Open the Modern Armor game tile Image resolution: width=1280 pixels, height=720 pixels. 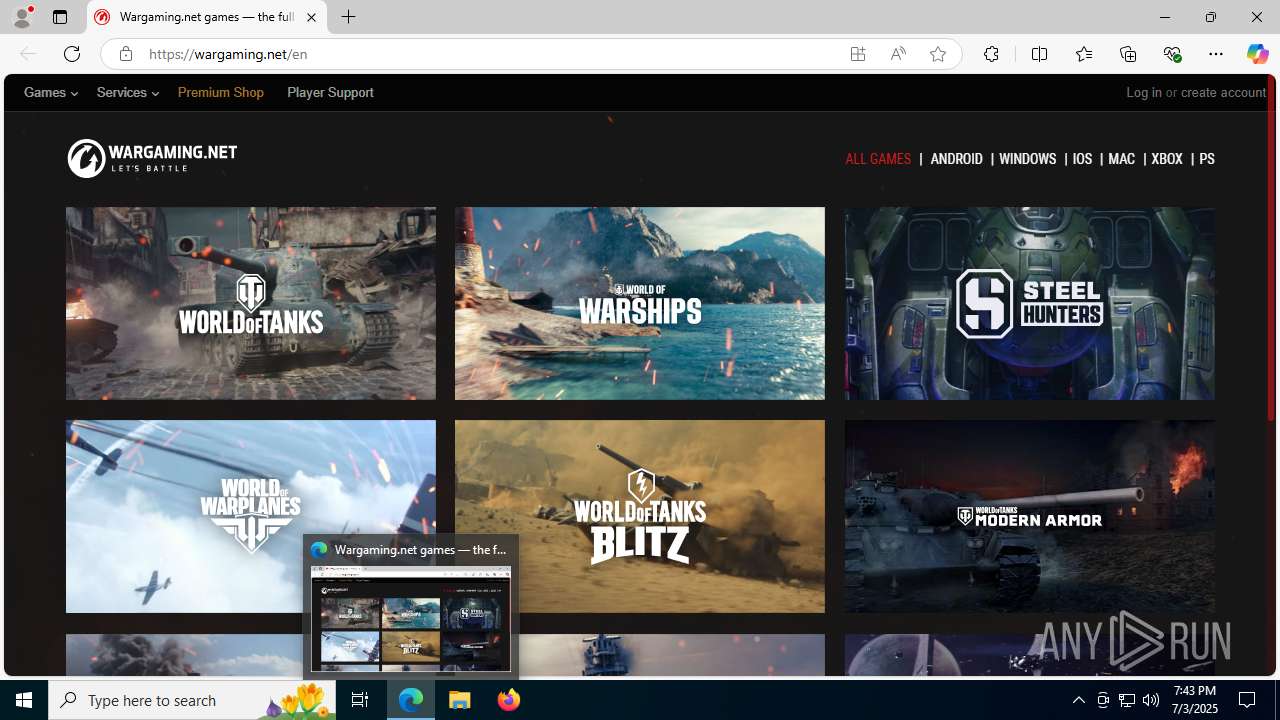coord(1029,516)
